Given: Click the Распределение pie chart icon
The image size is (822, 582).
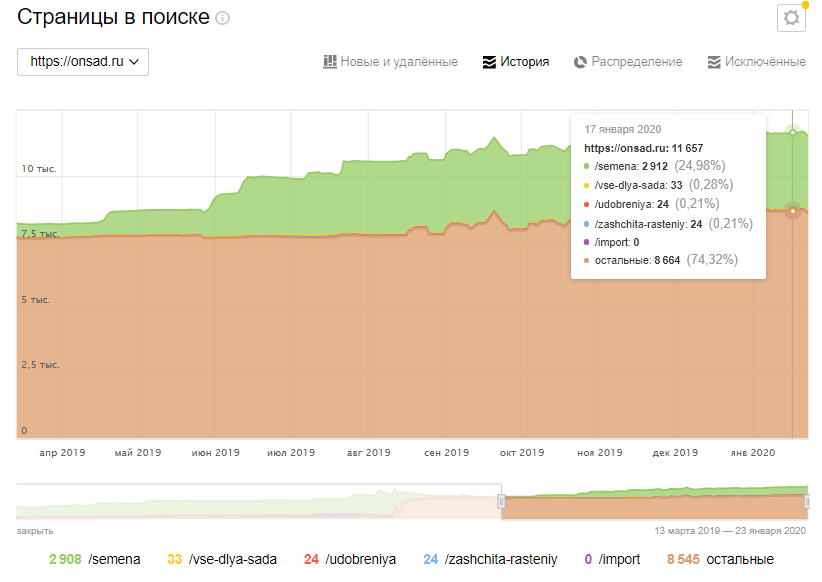Looking at the screenshot, I should (580, 62).
